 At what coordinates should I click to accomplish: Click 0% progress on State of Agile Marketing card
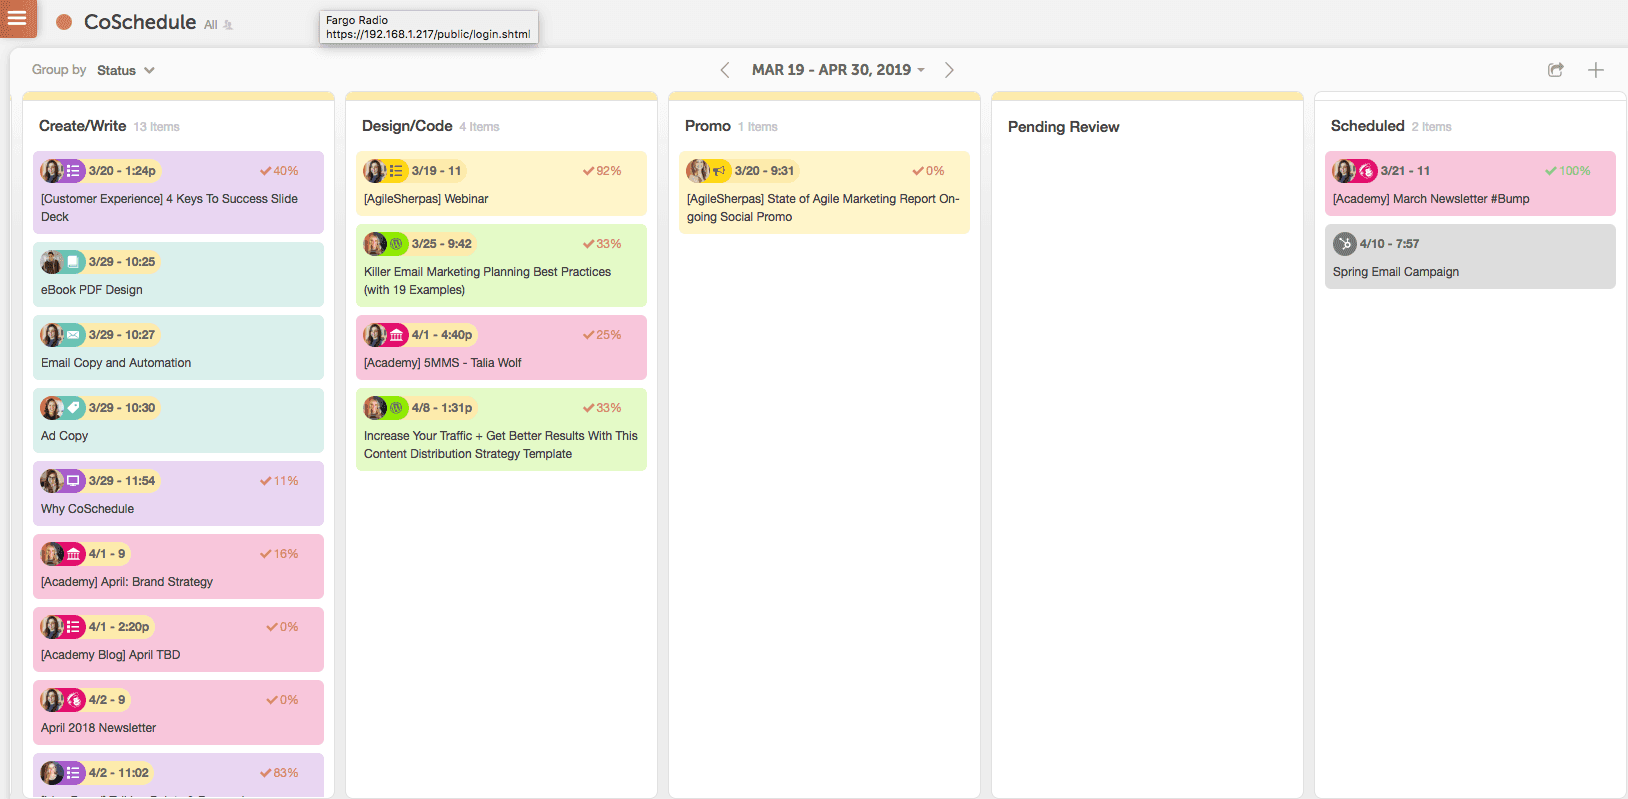(928, 171)
